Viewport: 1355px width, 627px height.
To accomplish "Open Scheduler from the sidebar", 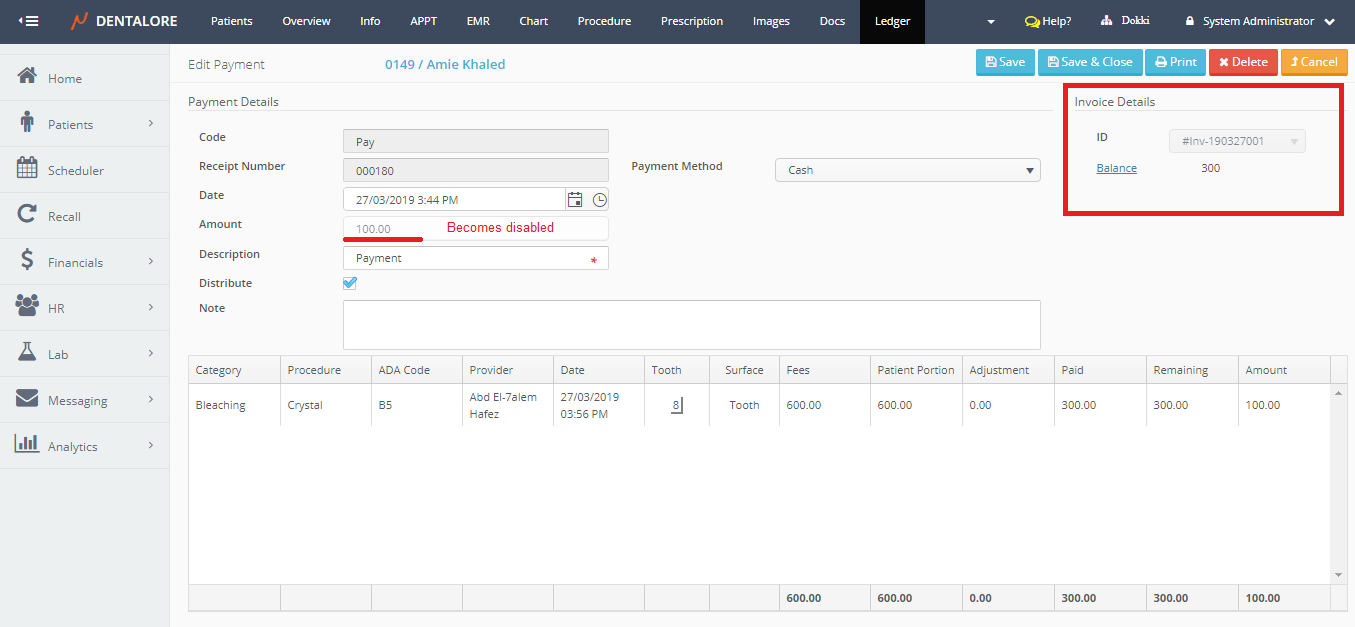I will [x=76, y=170].
